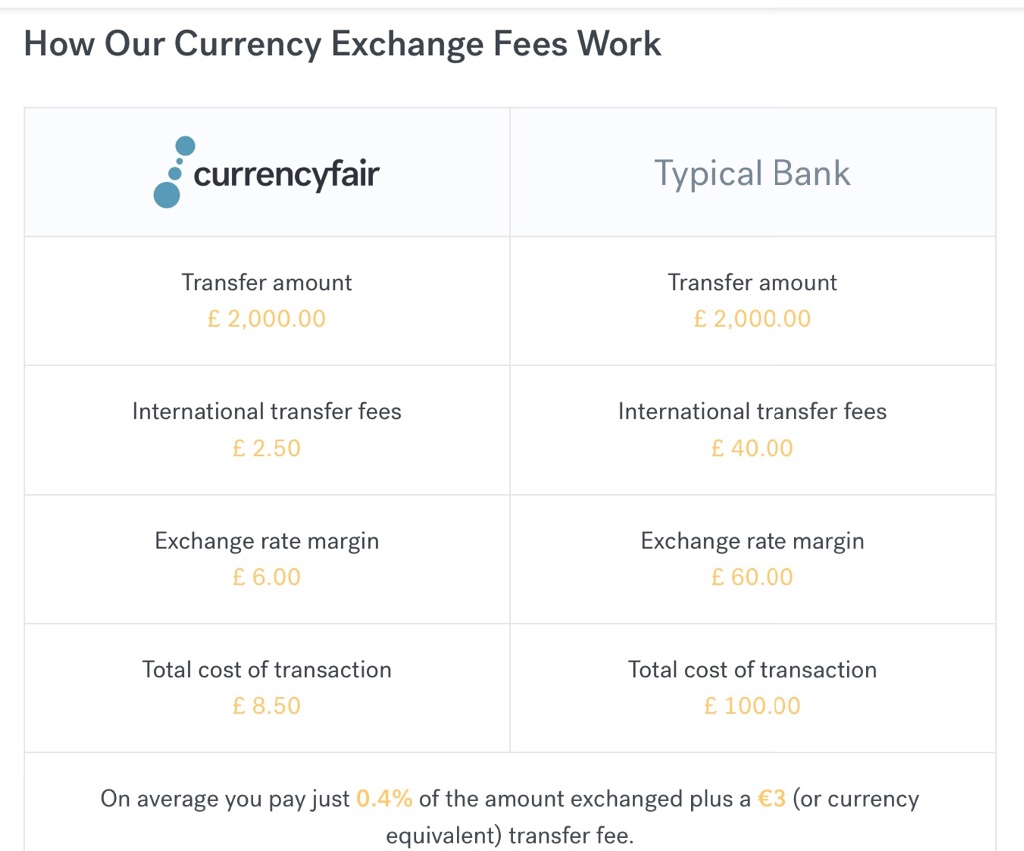Select bank international transfer fee £ 40.00
The image size is (1024, 851).
(x=752, y=448)
